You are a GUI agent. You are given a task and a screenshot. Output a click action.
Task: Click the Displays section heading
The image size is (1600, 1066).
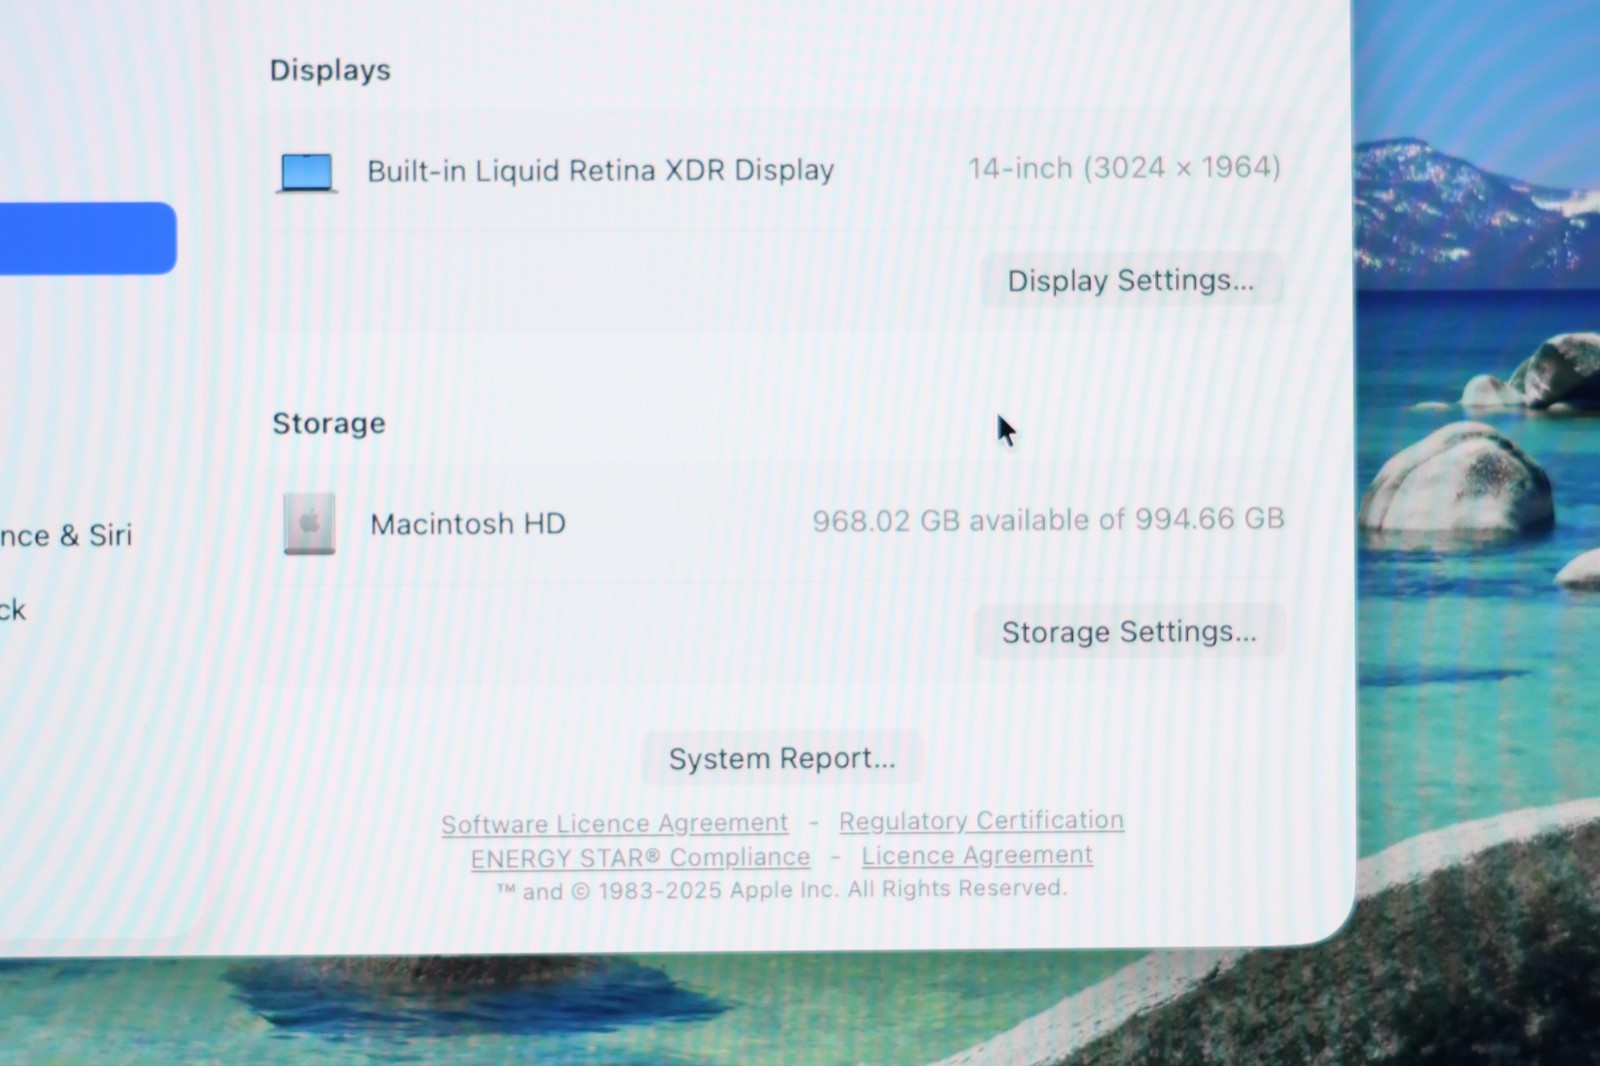tap(330, 70)
